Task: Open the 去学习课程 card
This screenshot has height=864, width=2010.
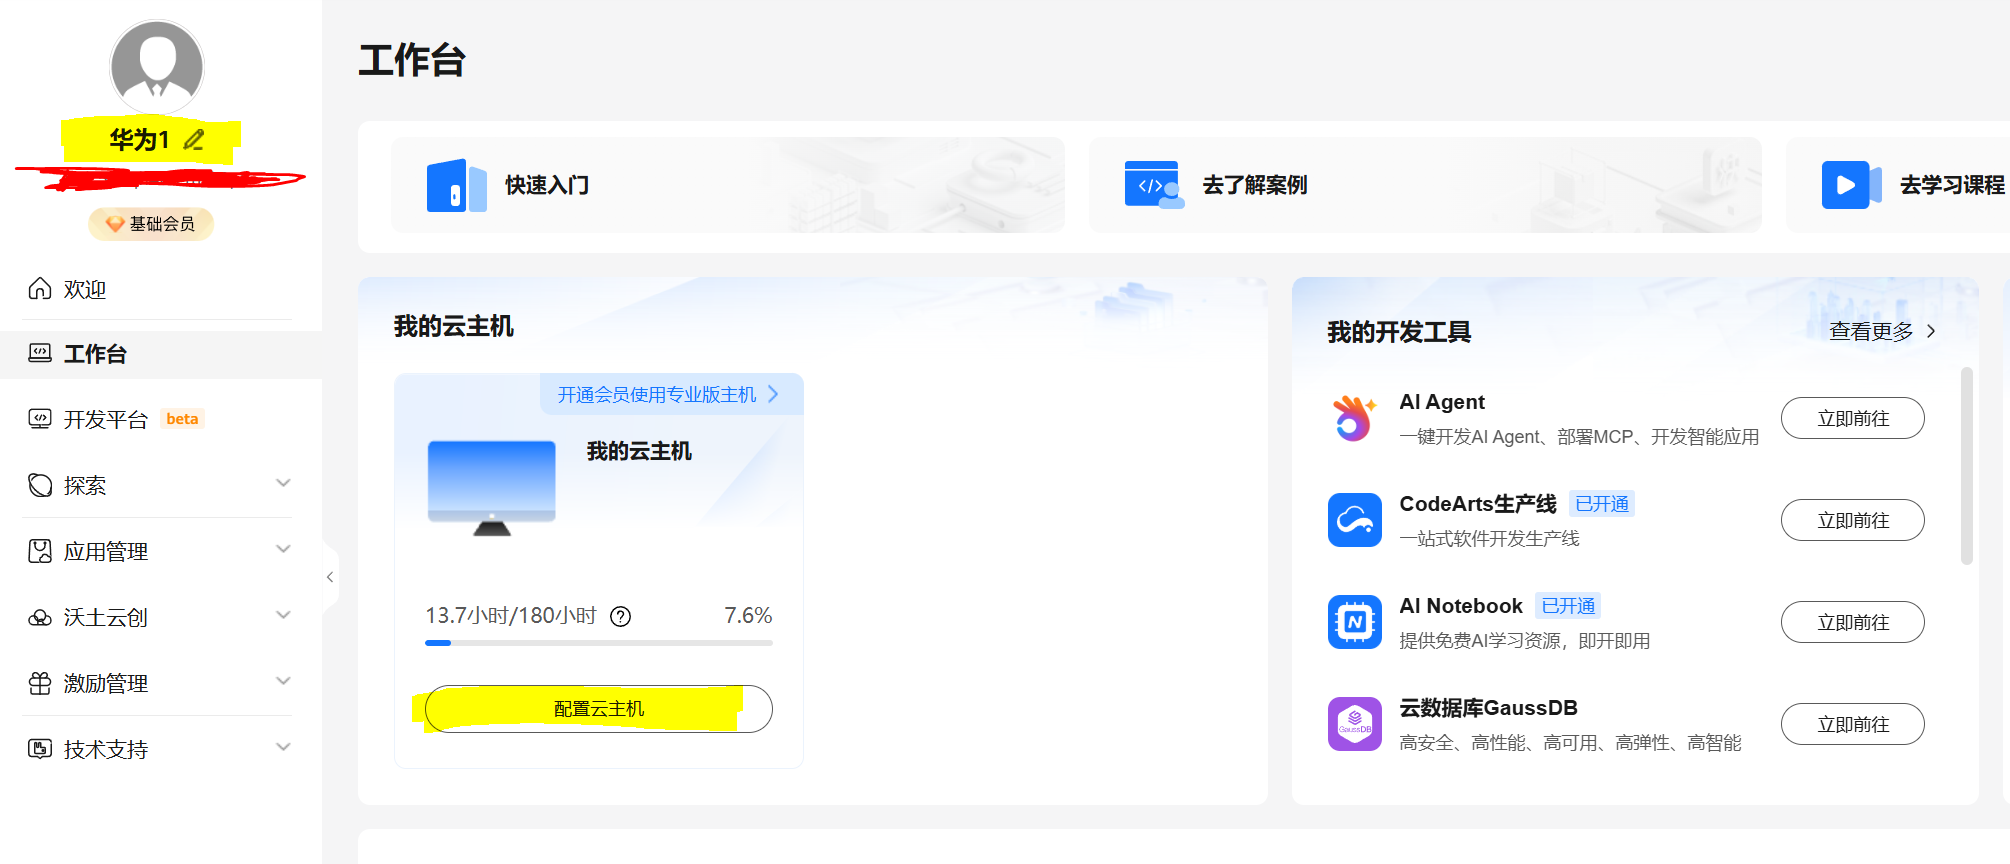Action: [x=1898, y=185]
